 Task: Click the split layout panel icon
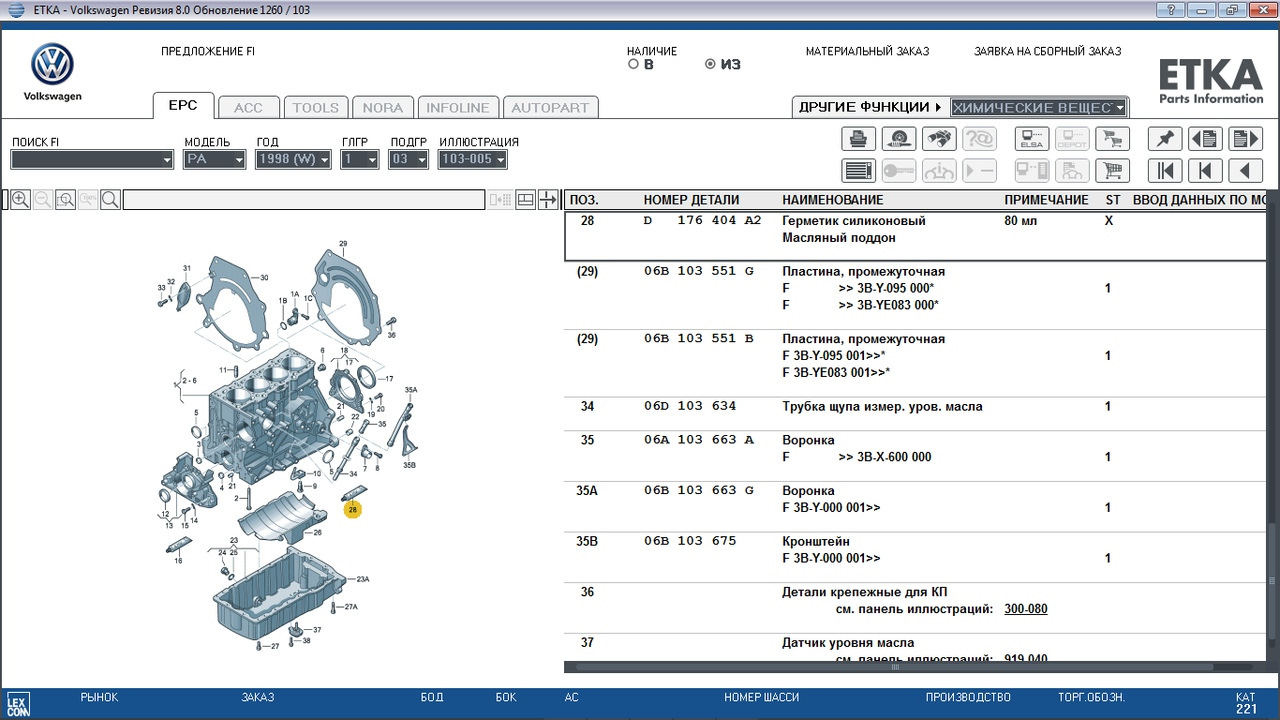(526, 200)
